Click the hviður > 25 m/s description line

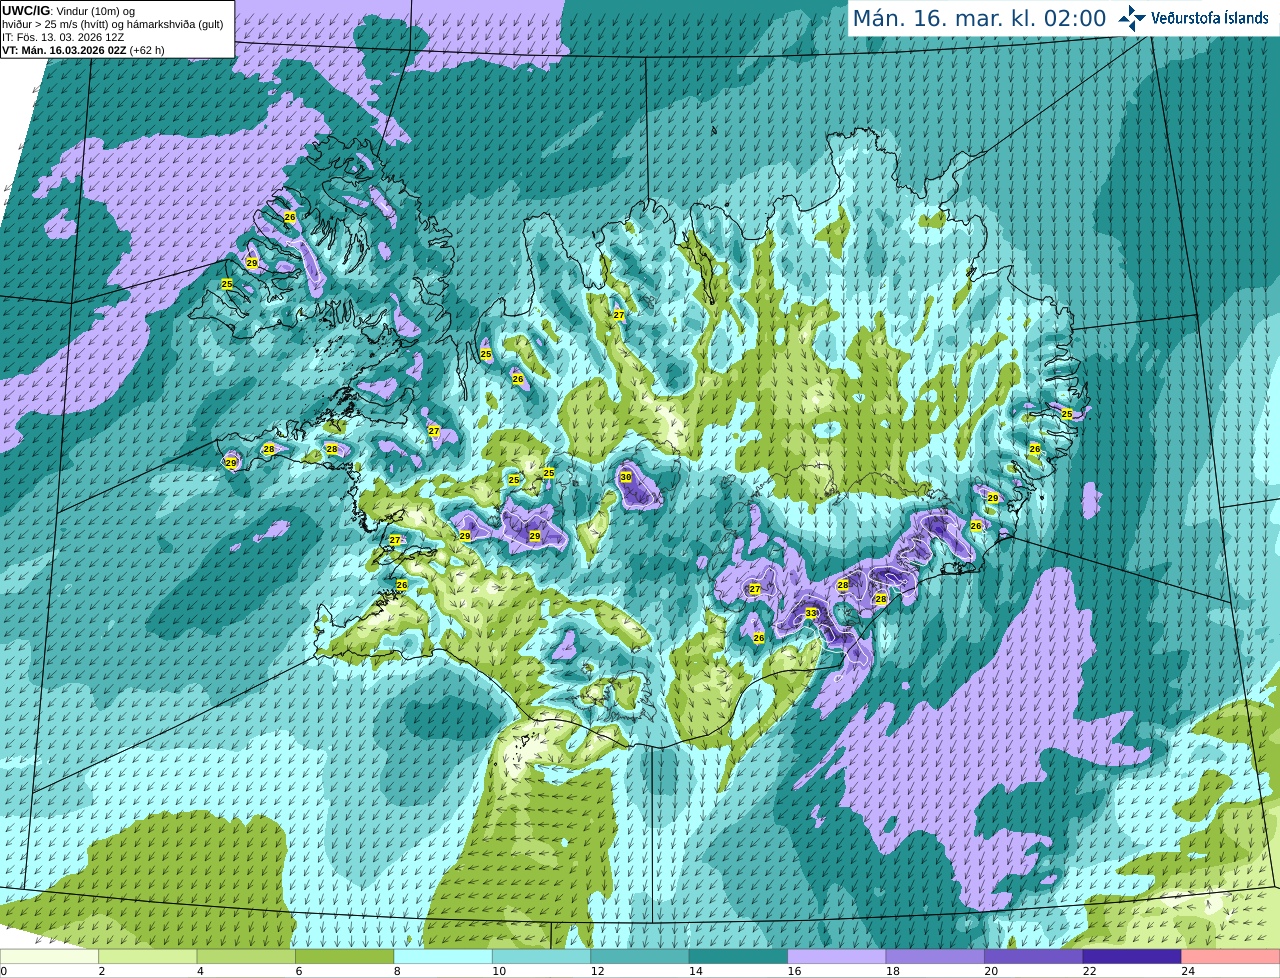113,24
